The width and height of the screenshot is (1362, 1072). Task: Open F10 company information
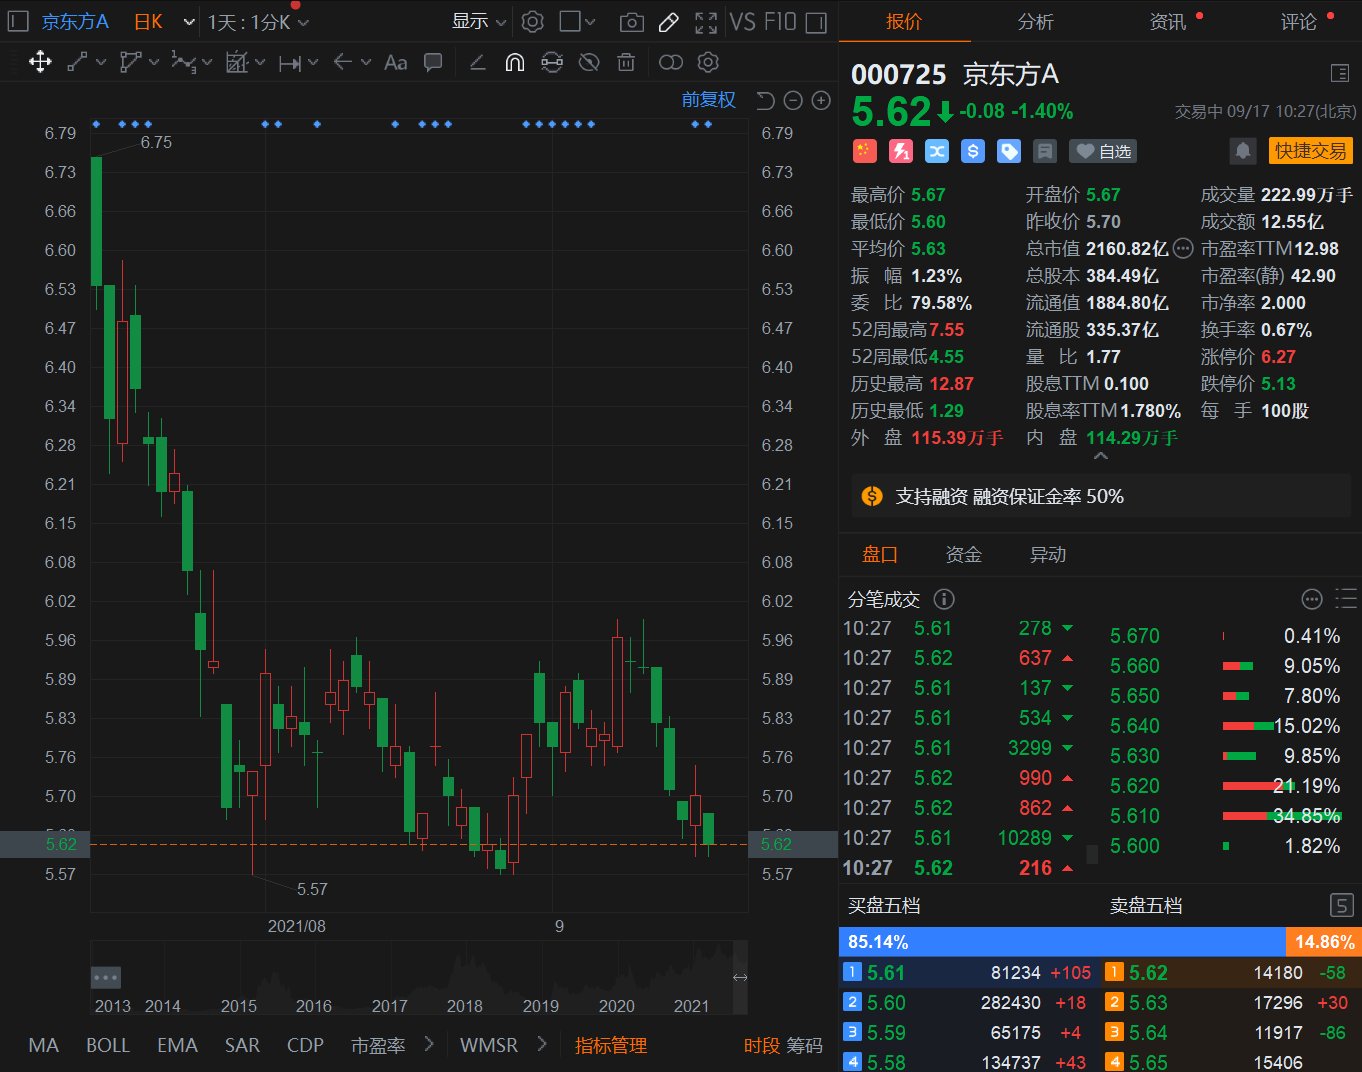coord(779,22)
